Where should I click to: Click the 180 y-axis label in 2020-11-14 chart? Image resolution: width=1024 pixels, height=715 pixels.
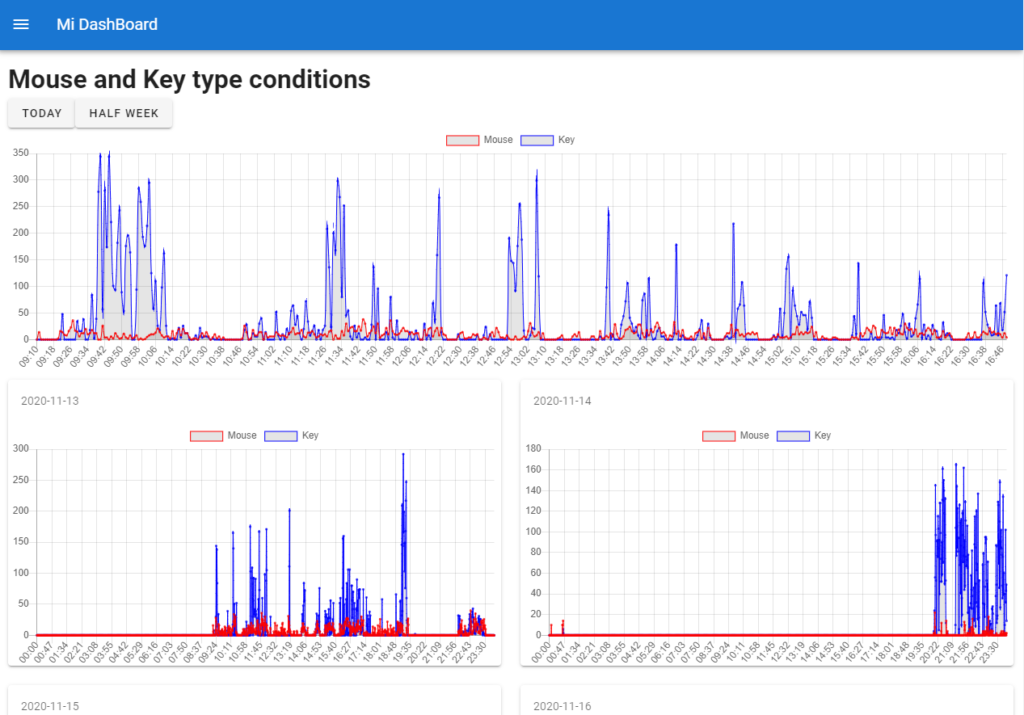point(531,449)
